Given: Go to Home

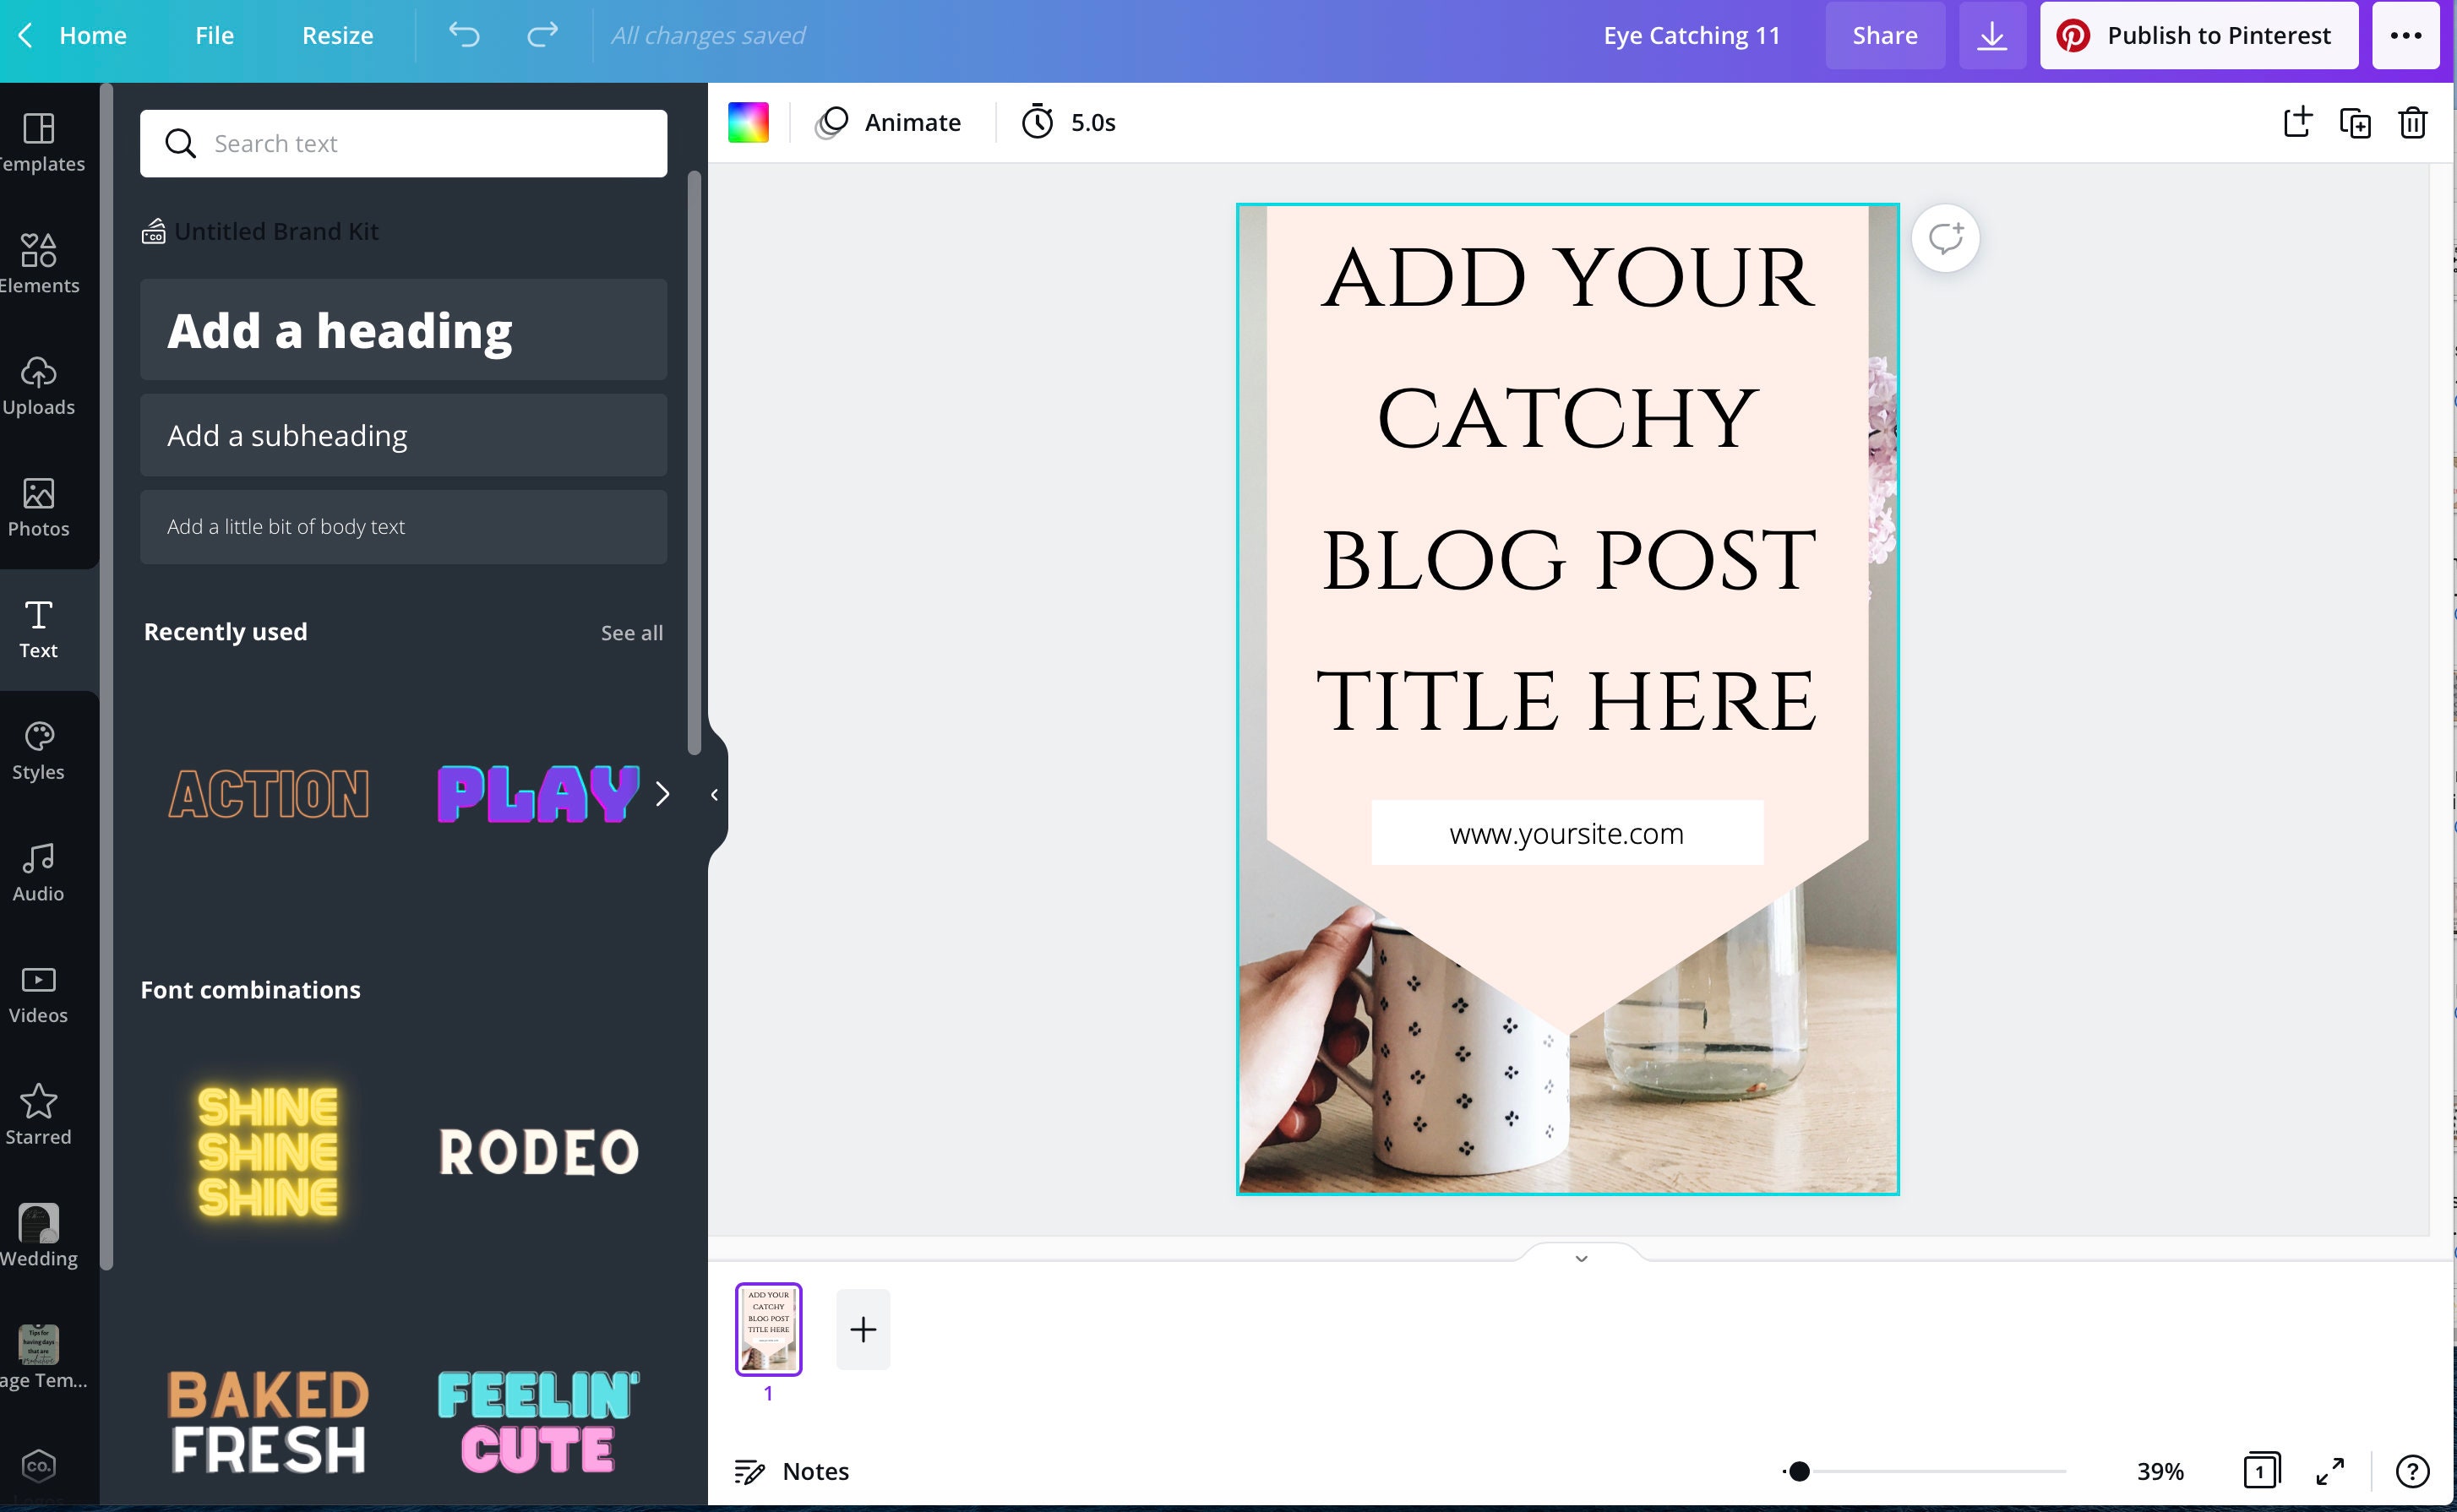Looking at the screenshot, I should [92, 35].
